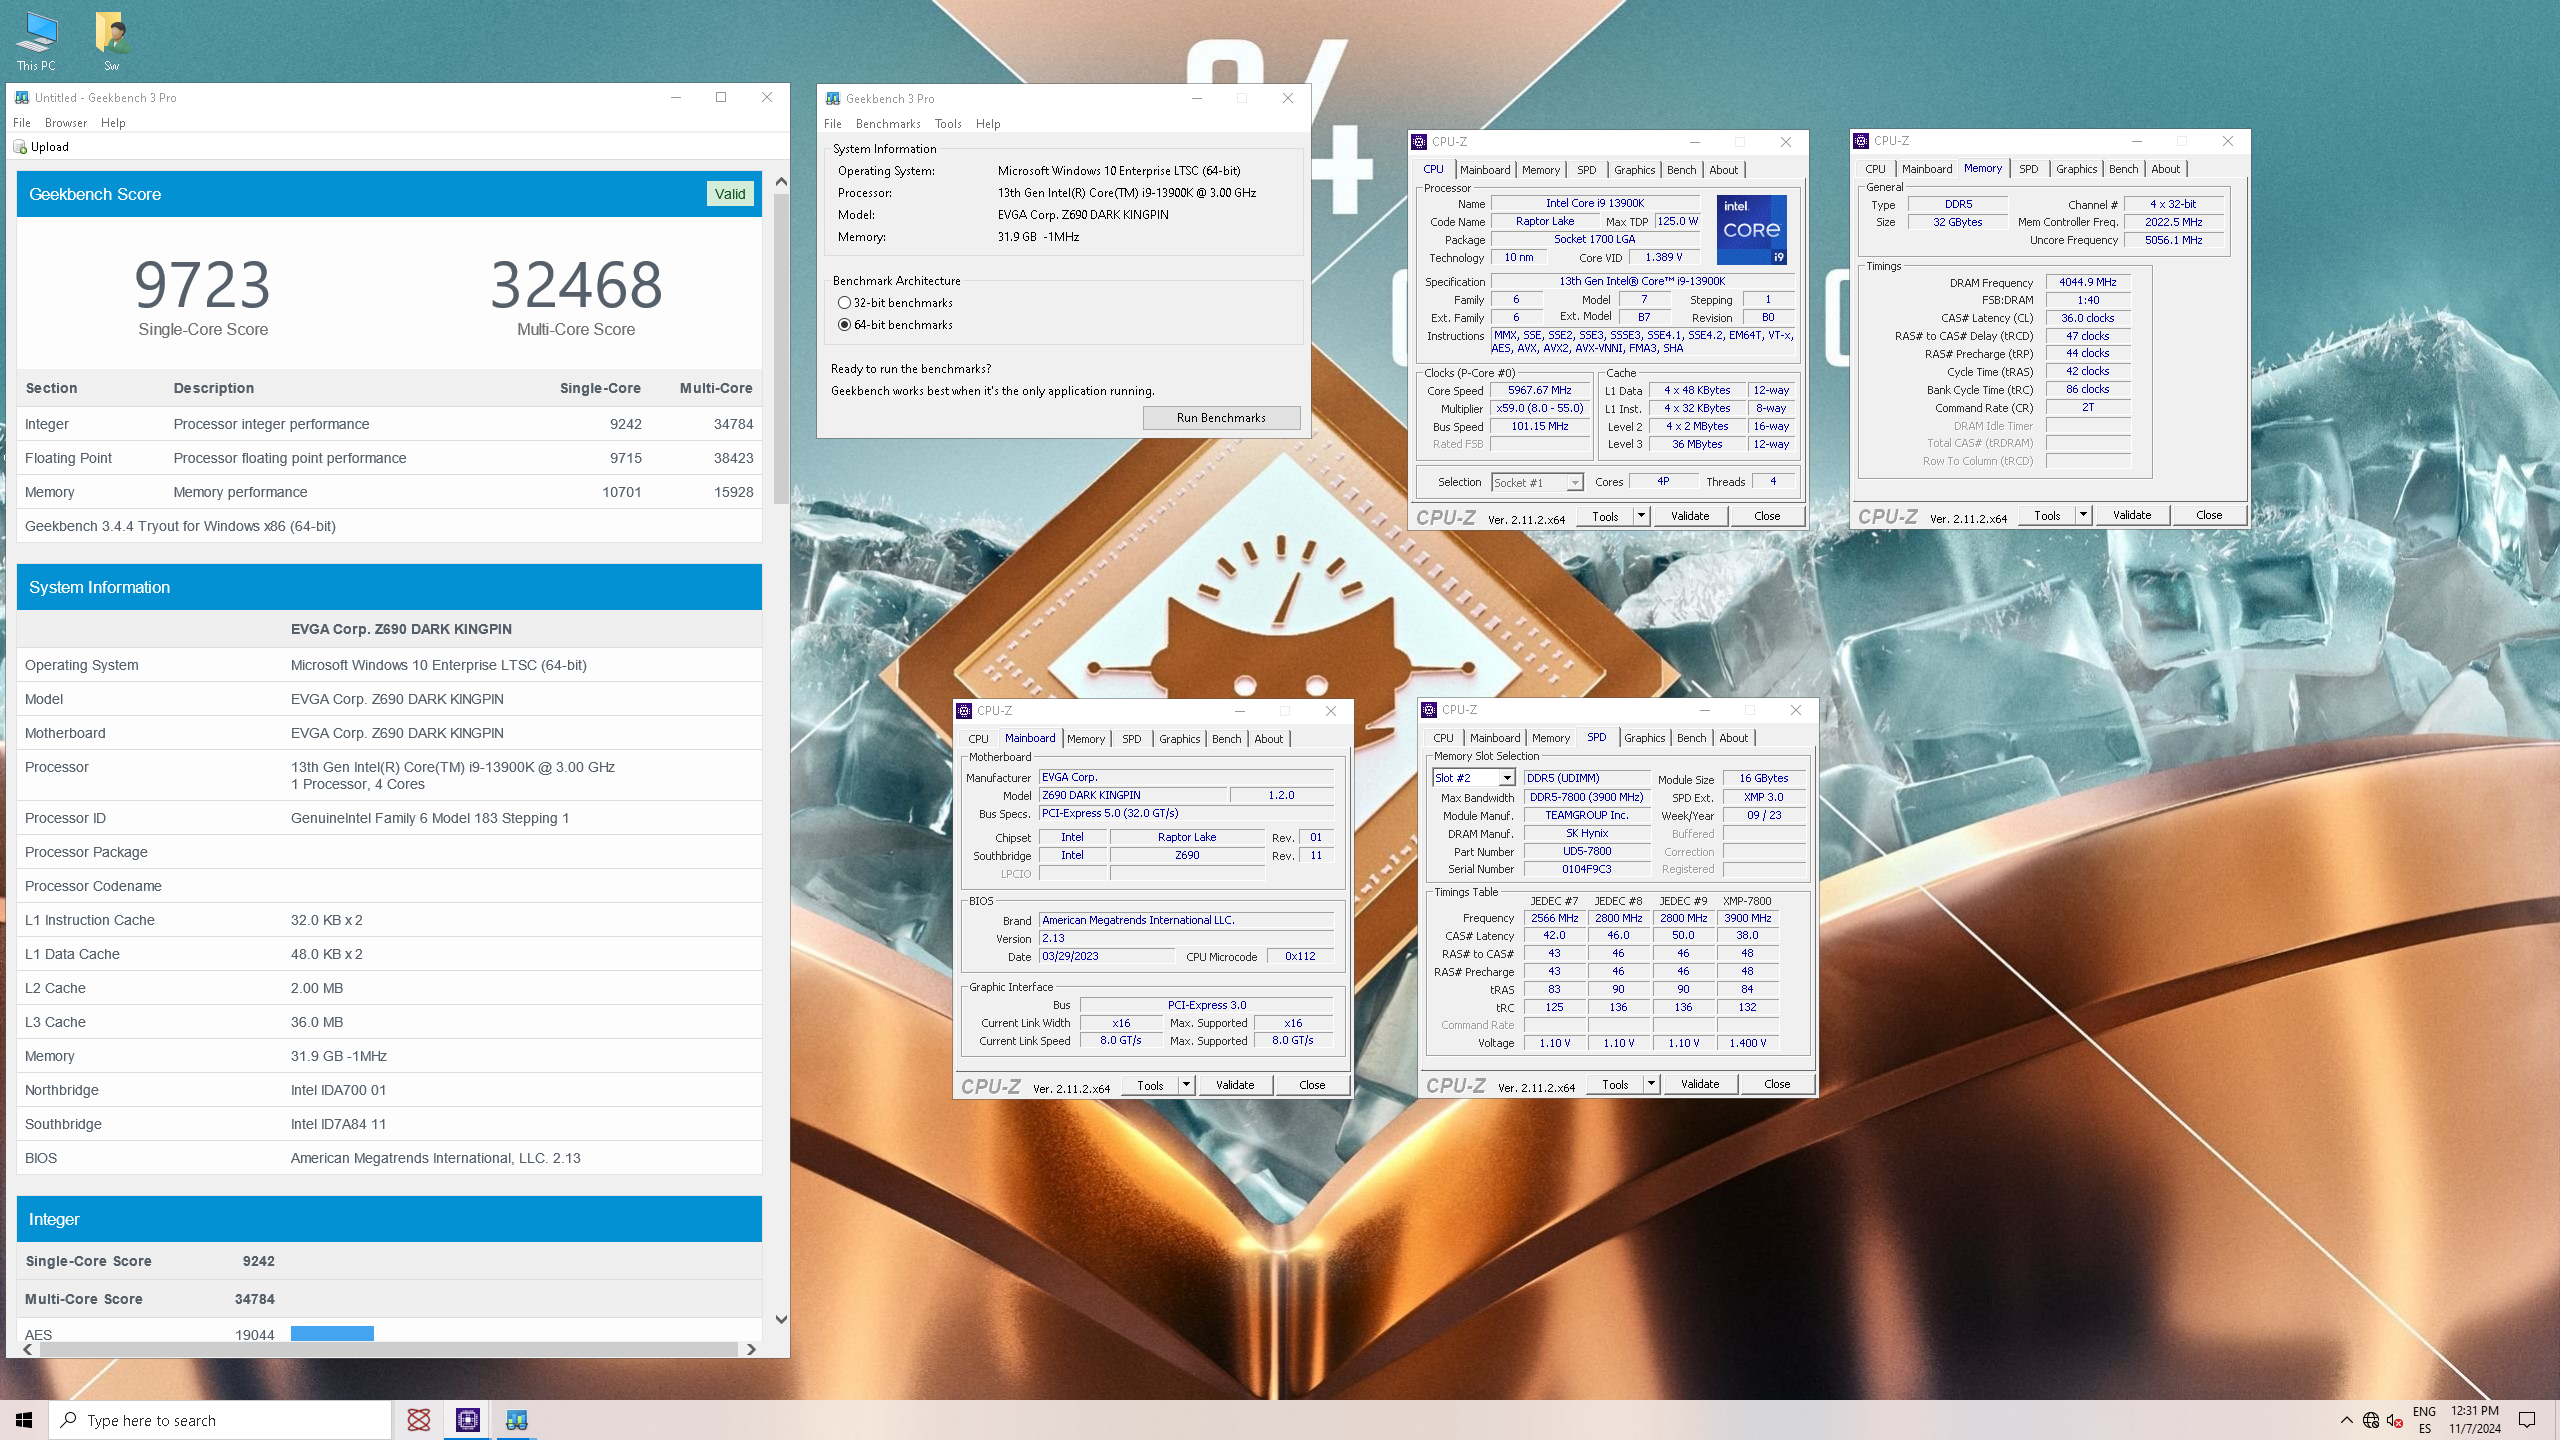Switch to Graphics tab in Memory tab window
The width and height of the screenshot is (2560, 1440).
2076,169
